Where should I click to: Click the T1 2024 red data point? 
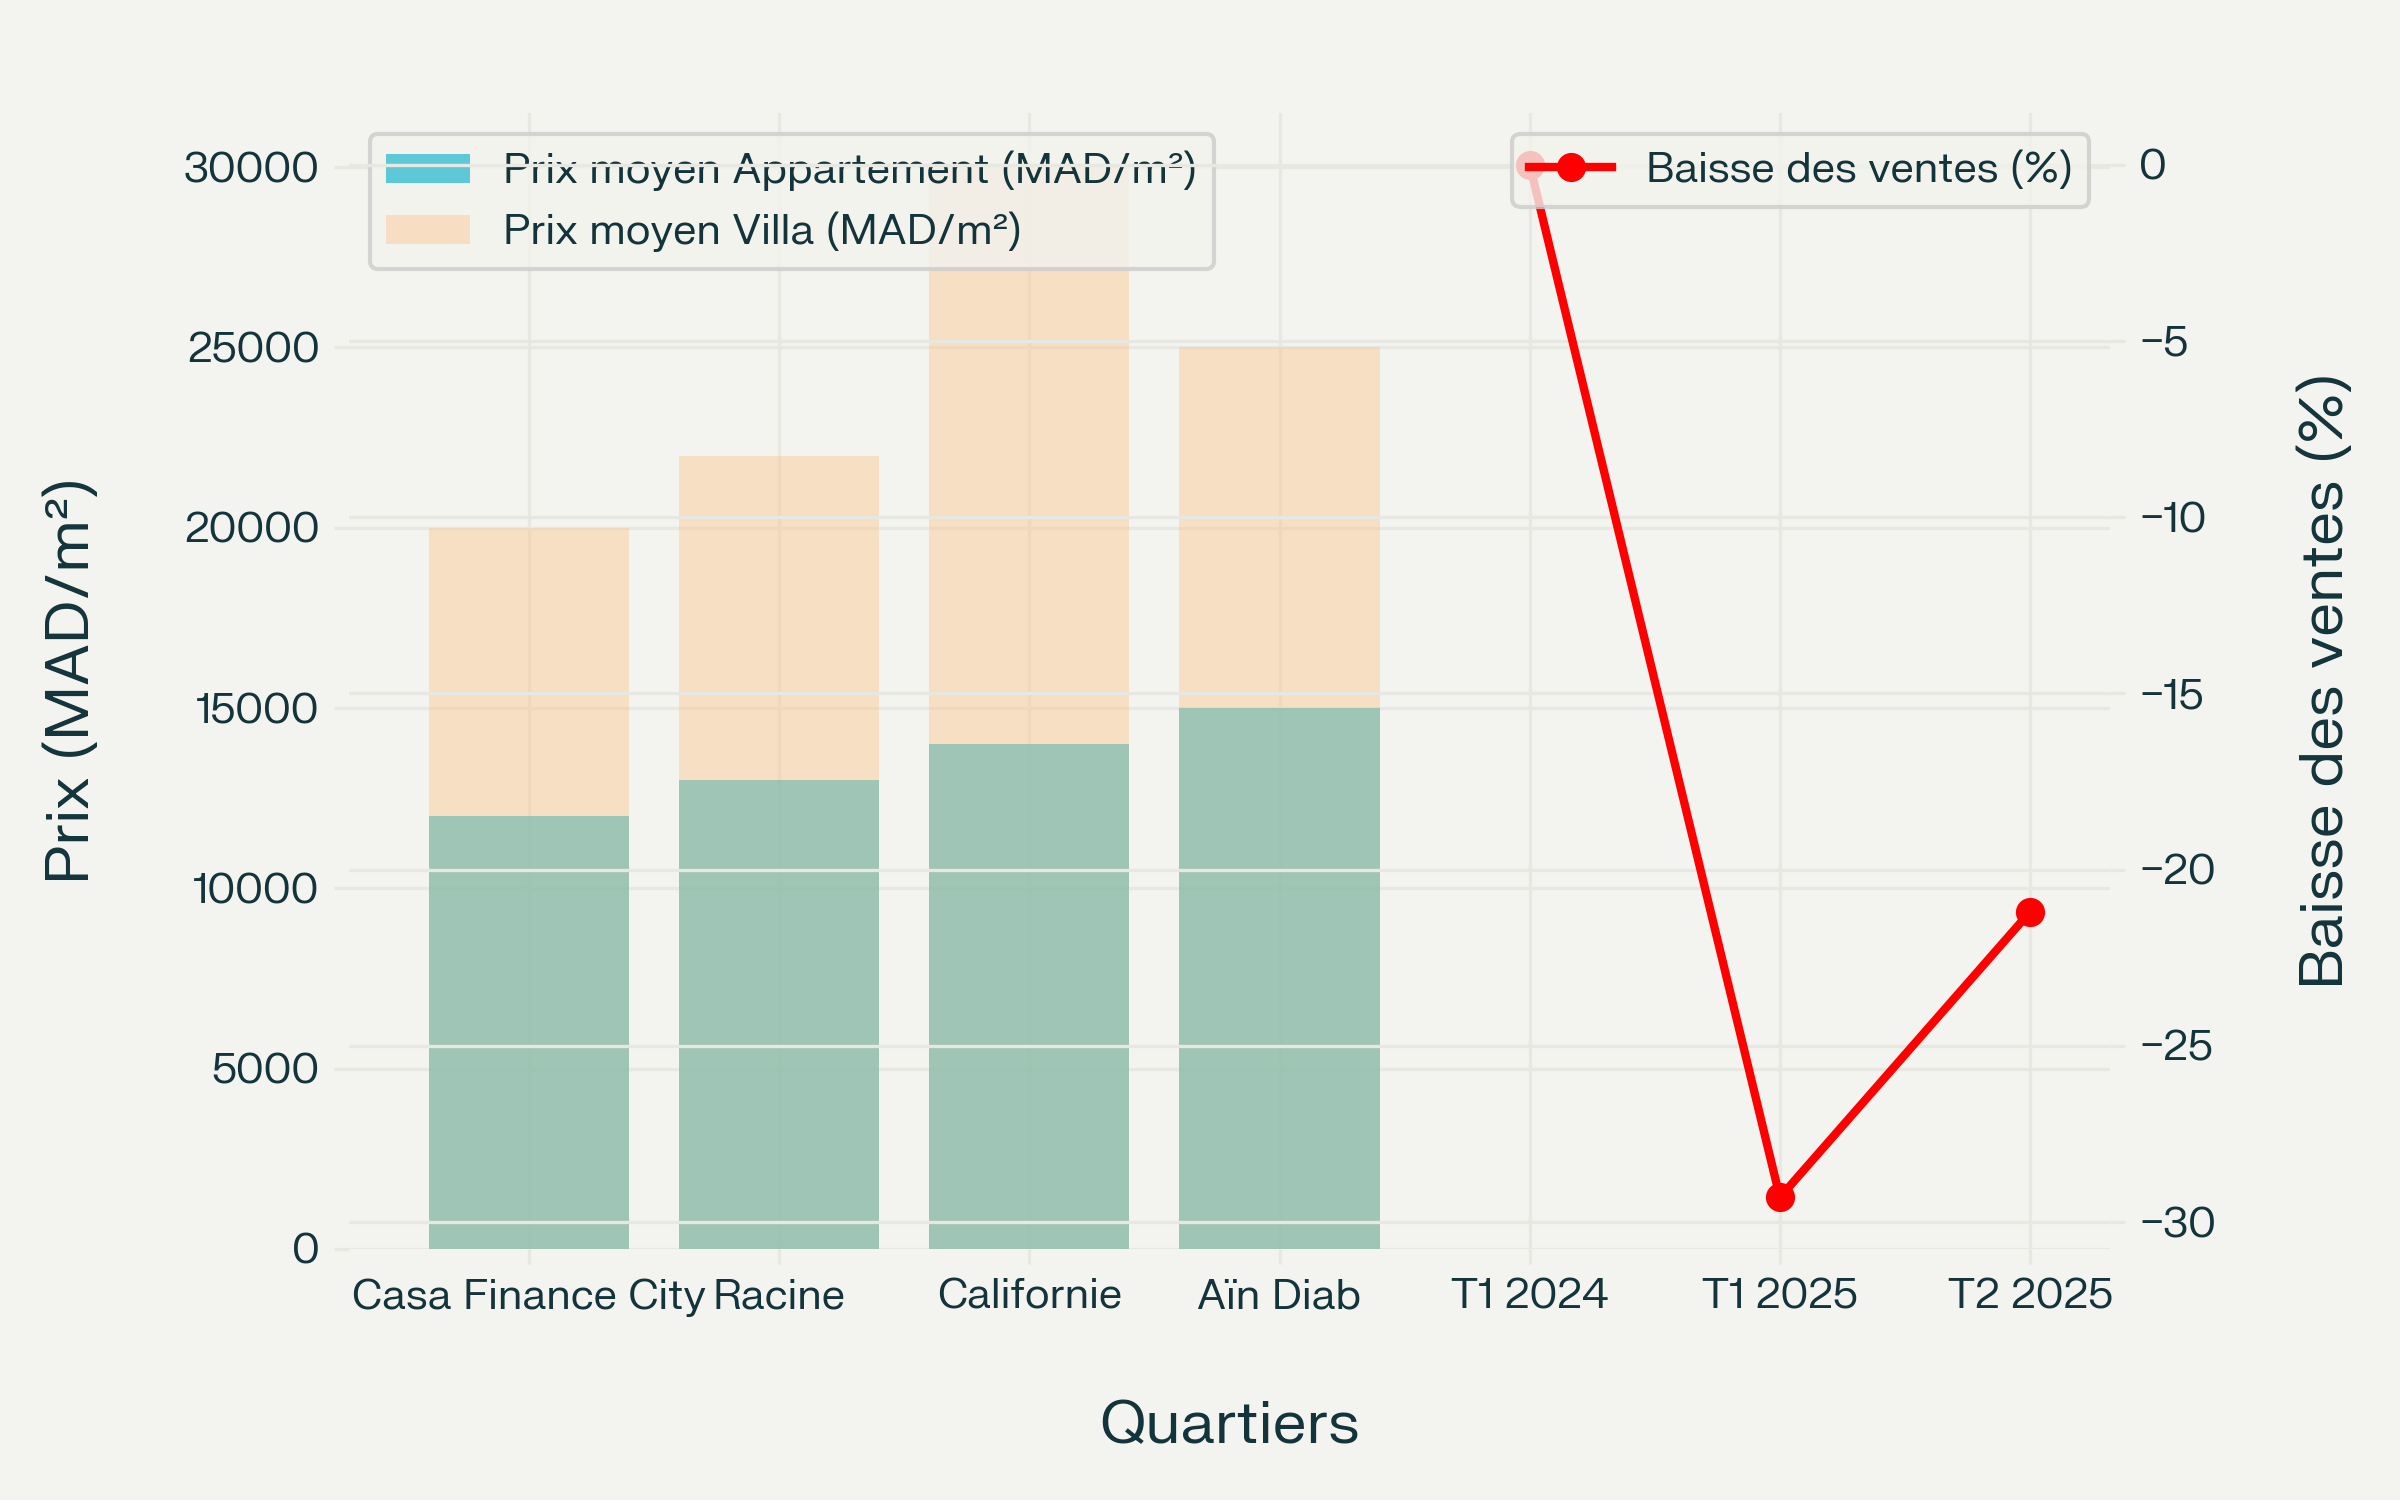pyautogui.click(x=1530, y=165)
